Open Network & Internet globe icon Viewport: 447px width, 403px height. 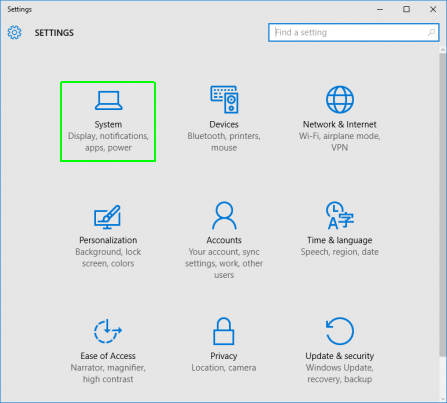pyautogui.click(x=340, y=100)
